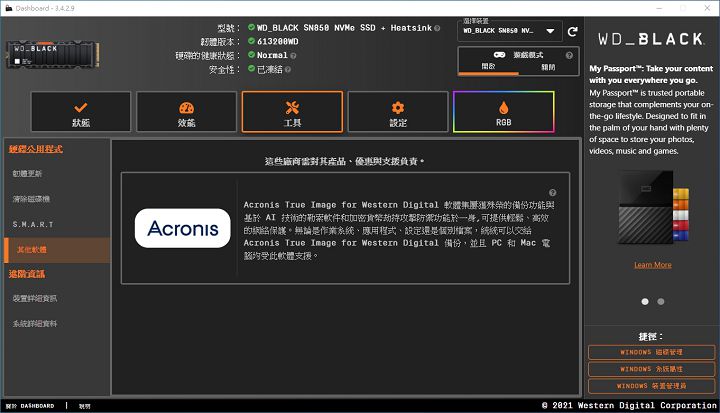The width and height of the screenshot is (720, 413).
Task: Click the refresh device list icon
Action: tap(572, 31)
